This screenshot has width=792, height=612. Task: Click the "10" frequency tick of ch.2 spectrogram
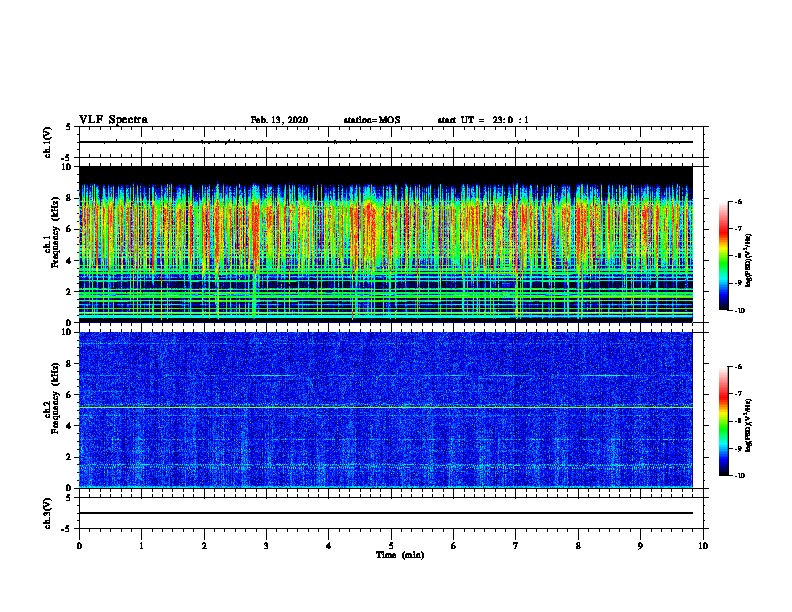click(x=67, y=332)
